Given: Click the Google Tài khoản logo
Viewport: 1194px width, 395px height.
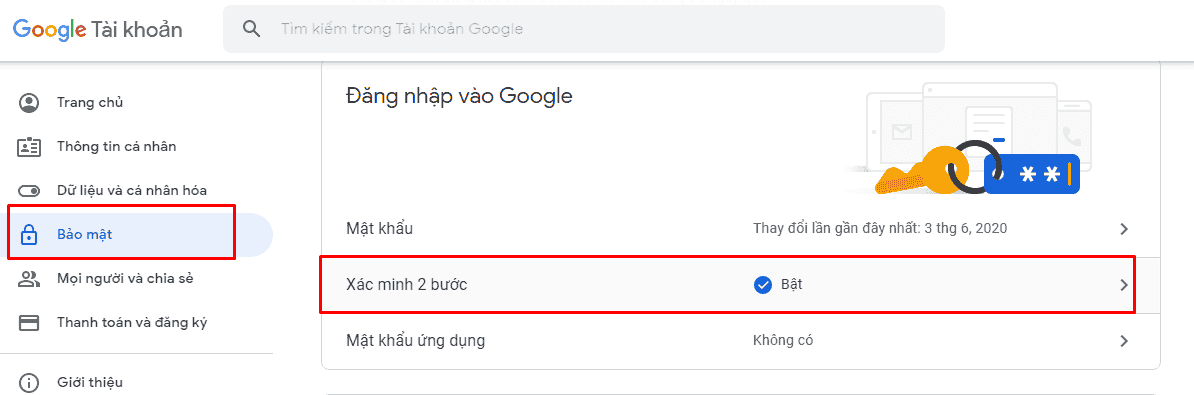Looking at the screenshot, I should pos(97,30).
